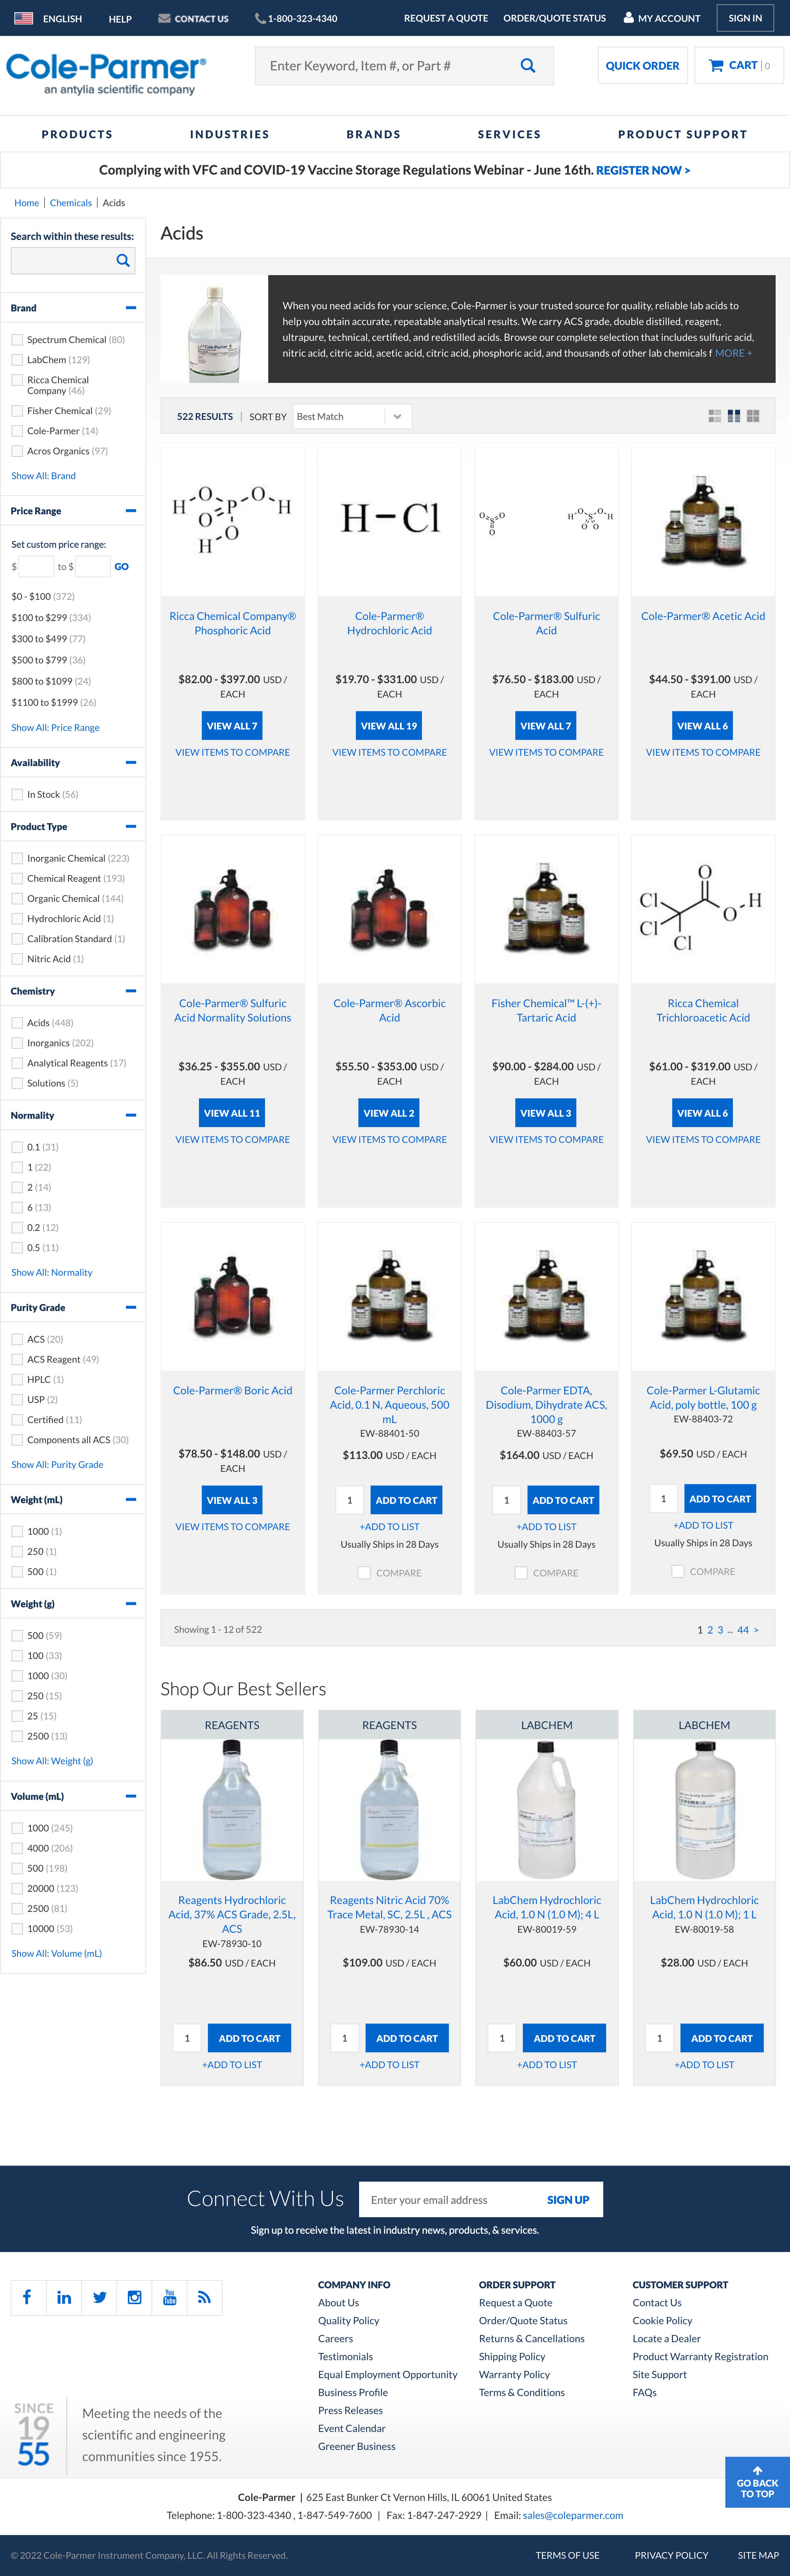Click the My Account person icon
The width and height of the screenshot is (790, 2576).
[x=629, y=18]
